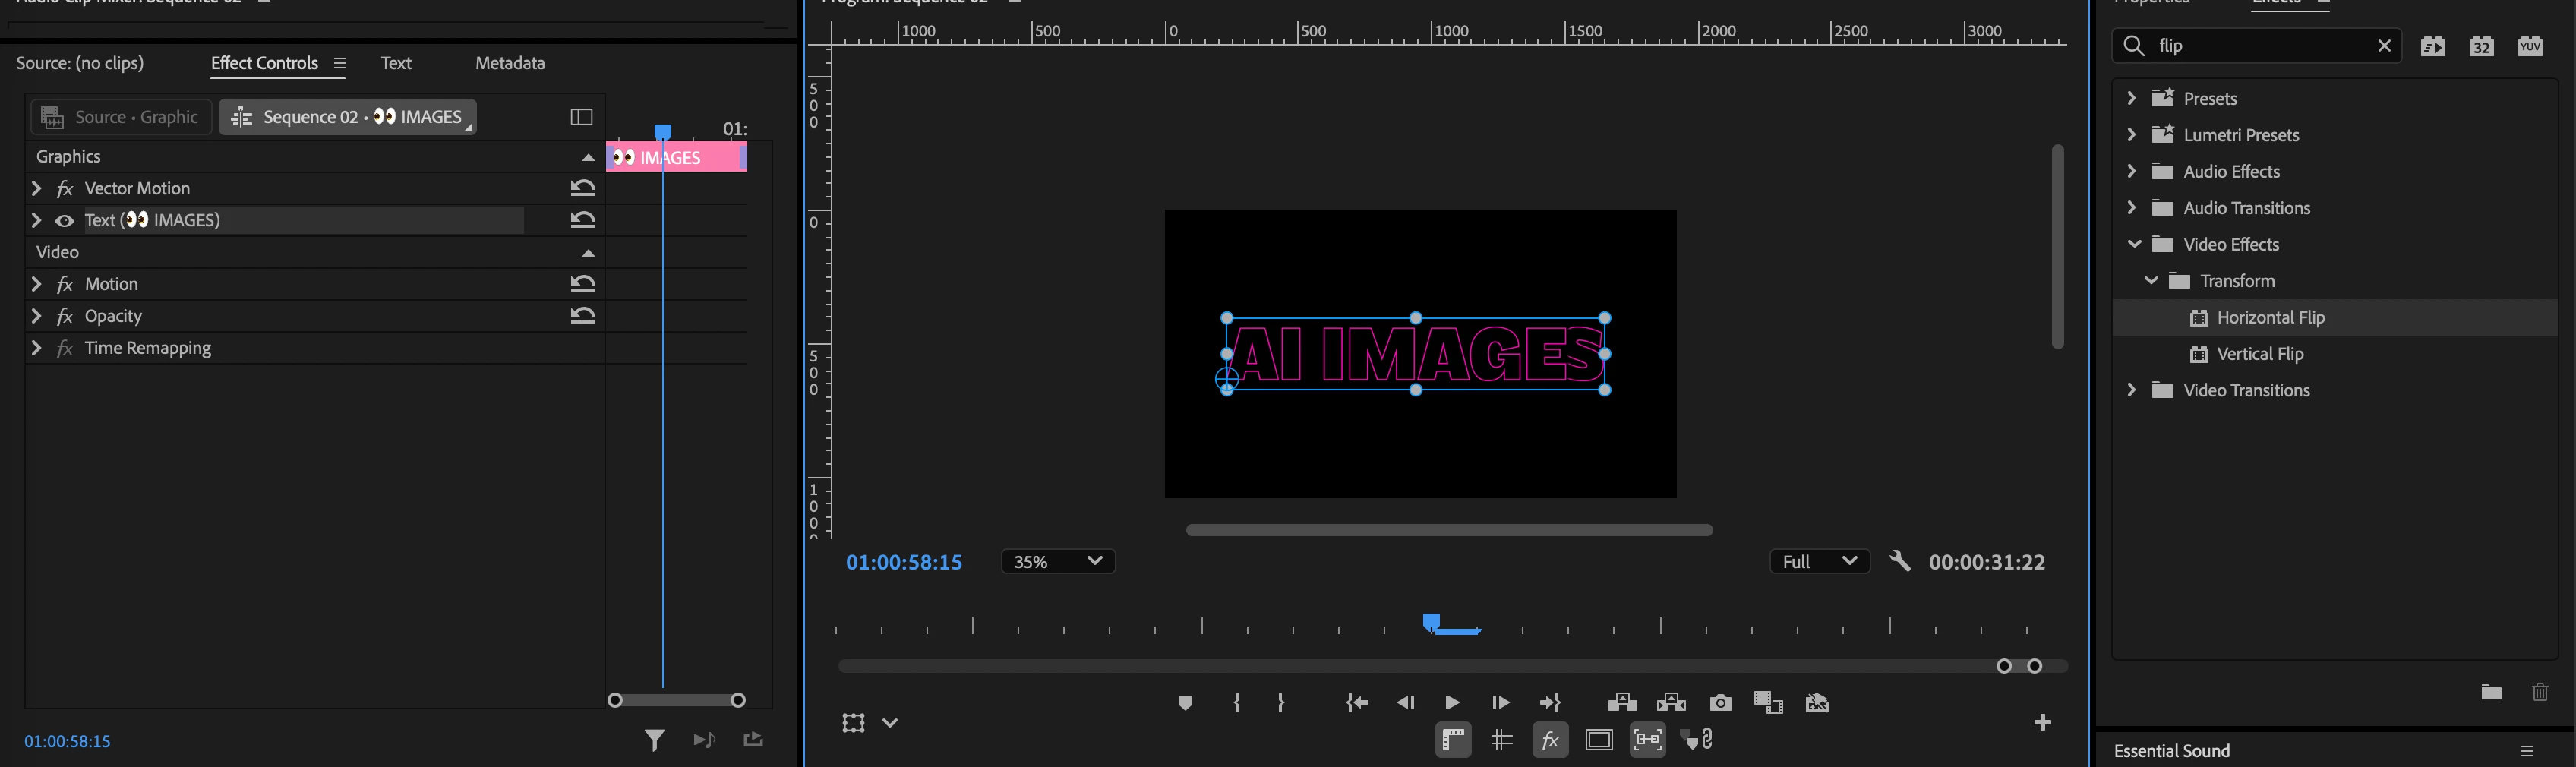Open the Full playback resolution dropdown

[x=1819, y=562]
